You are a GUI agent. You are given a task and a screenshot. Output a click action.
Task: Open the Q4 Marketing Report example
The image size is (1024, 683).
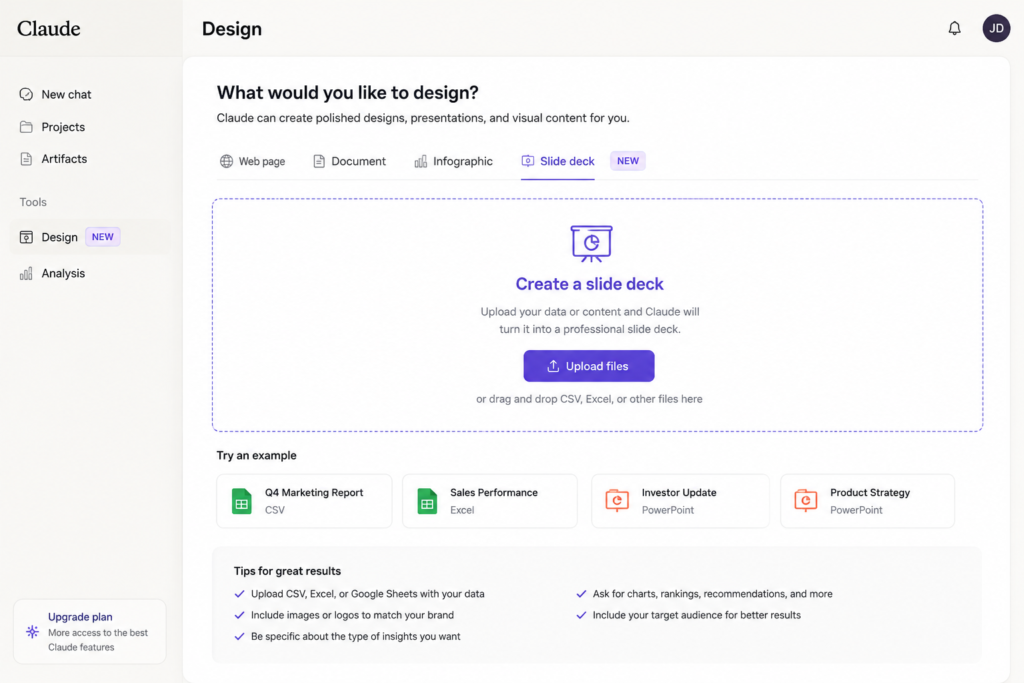[x=304, y=501]
